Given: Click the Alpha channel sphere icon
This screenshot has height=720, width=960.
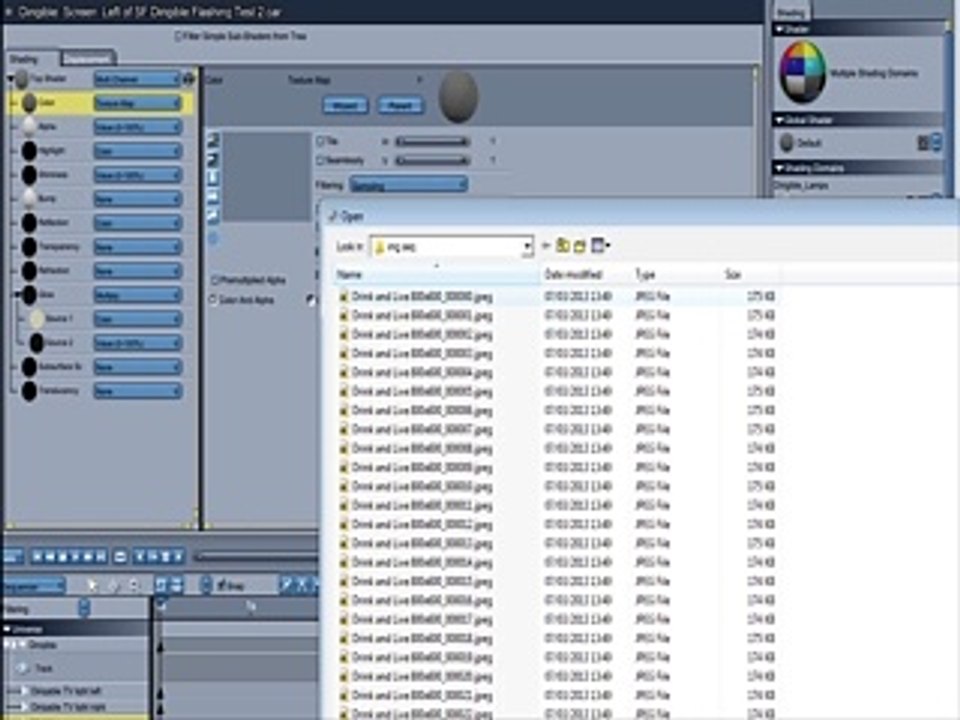Looking at the screenshot, I should [x=29, y=127].
